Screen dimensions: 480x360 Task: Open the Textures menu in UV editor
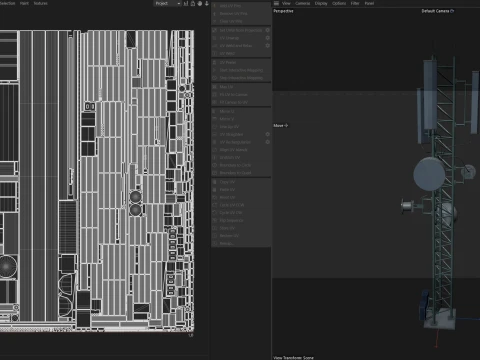pos(40,3)
